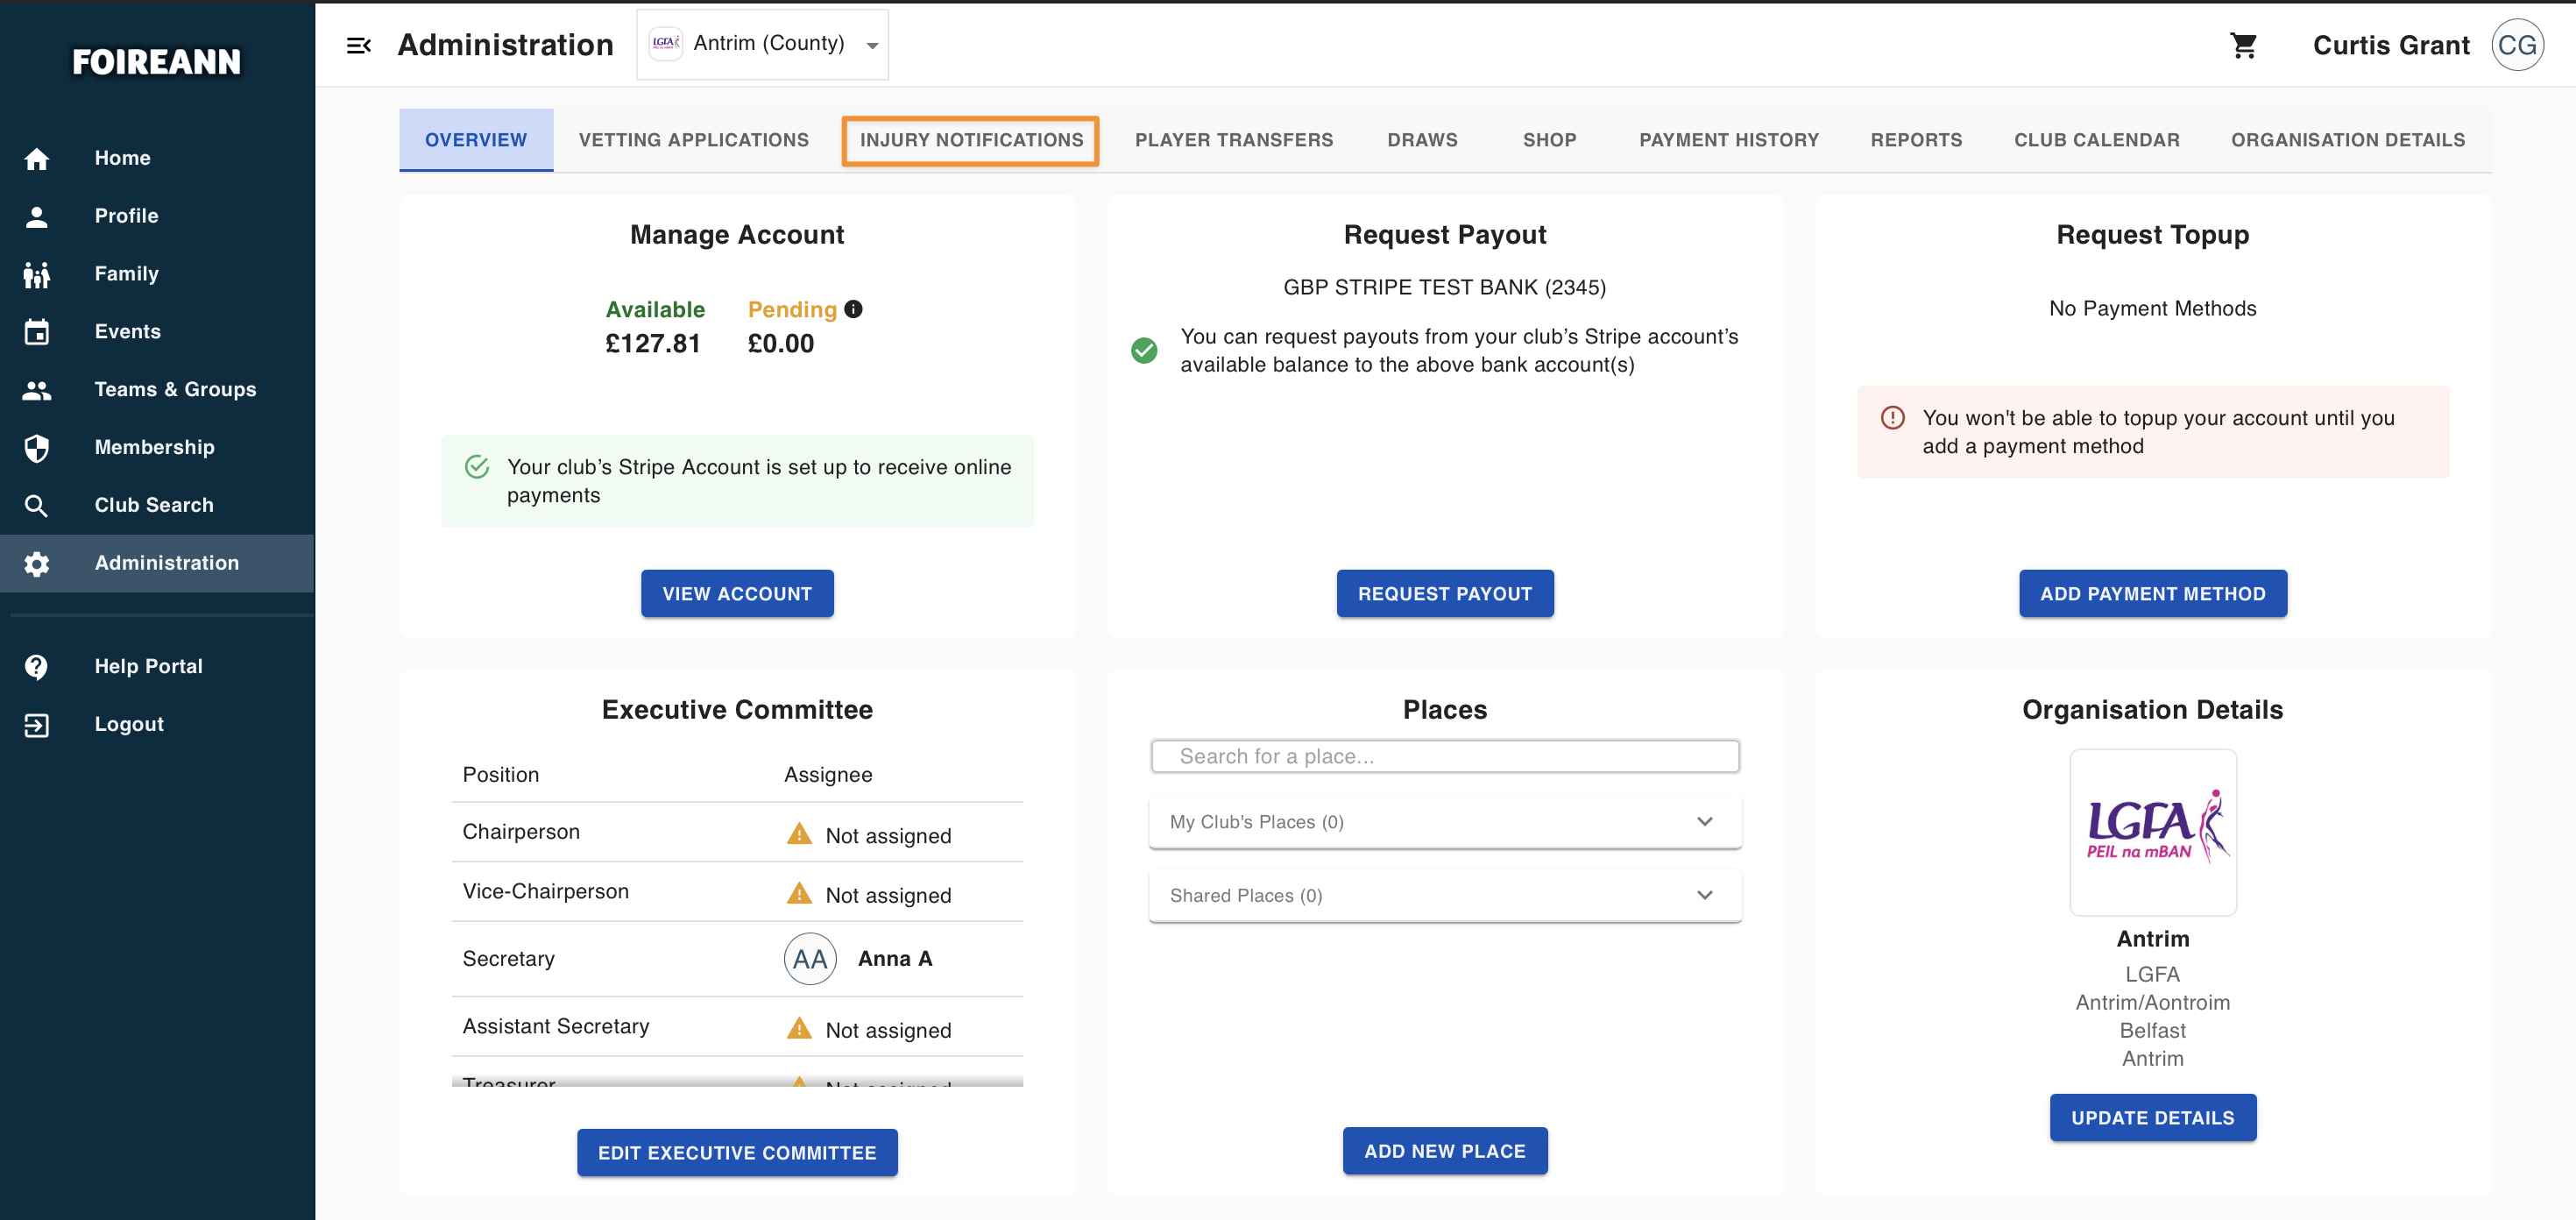Click Edit Executive Committee button
Image resolution: width=2576 pixels, height=1220 pixels.
point(737,1153)
